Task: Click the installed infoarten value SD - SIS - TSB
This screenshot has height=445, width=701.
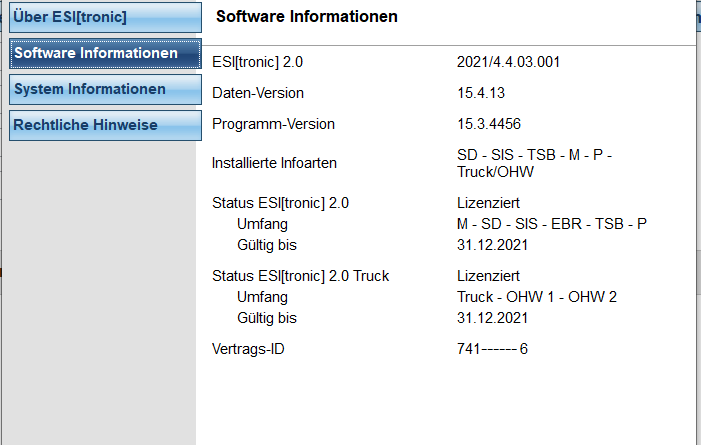Action: tap(534, 163)
